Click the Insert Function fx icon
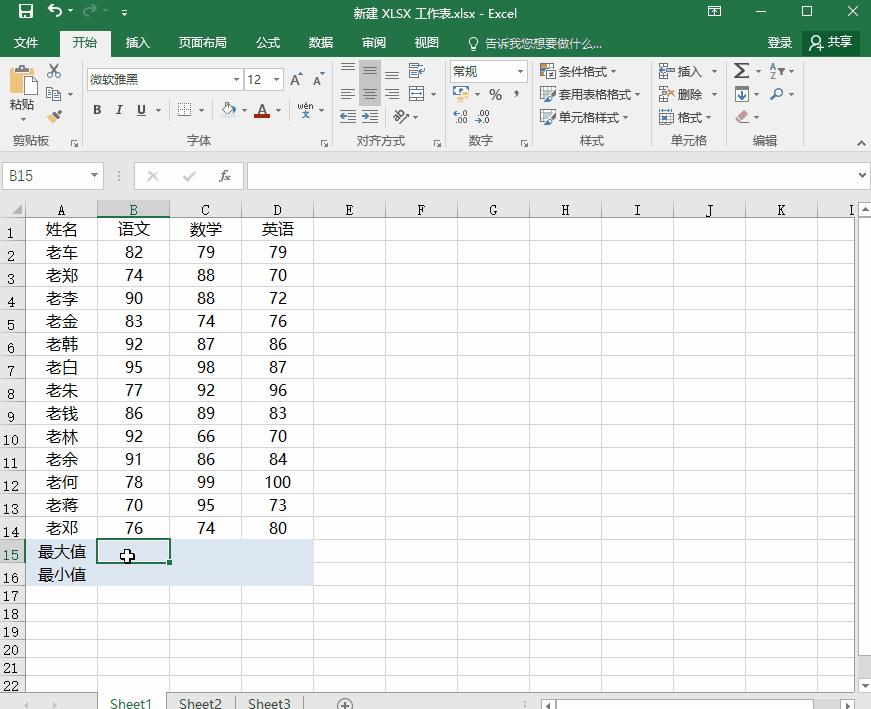Image resolution: width=871 pixels, height=709 pixels. click(x=225, y=175)
